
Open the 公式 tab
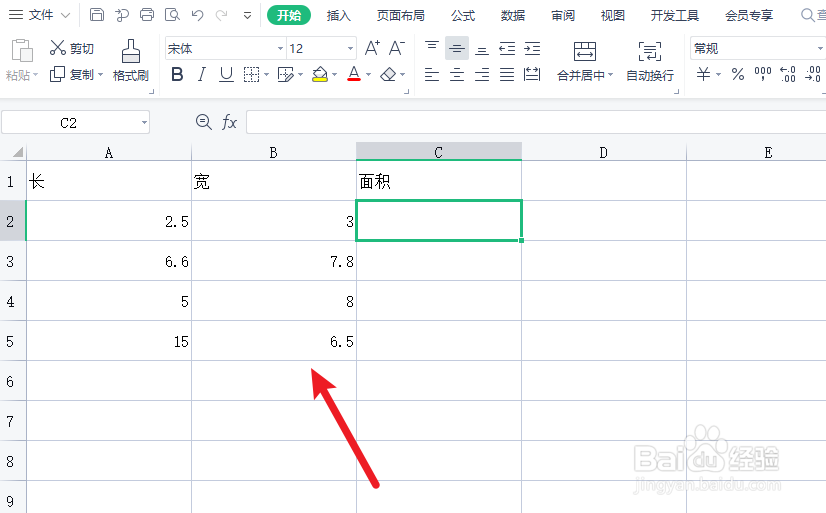pos(463,15)
